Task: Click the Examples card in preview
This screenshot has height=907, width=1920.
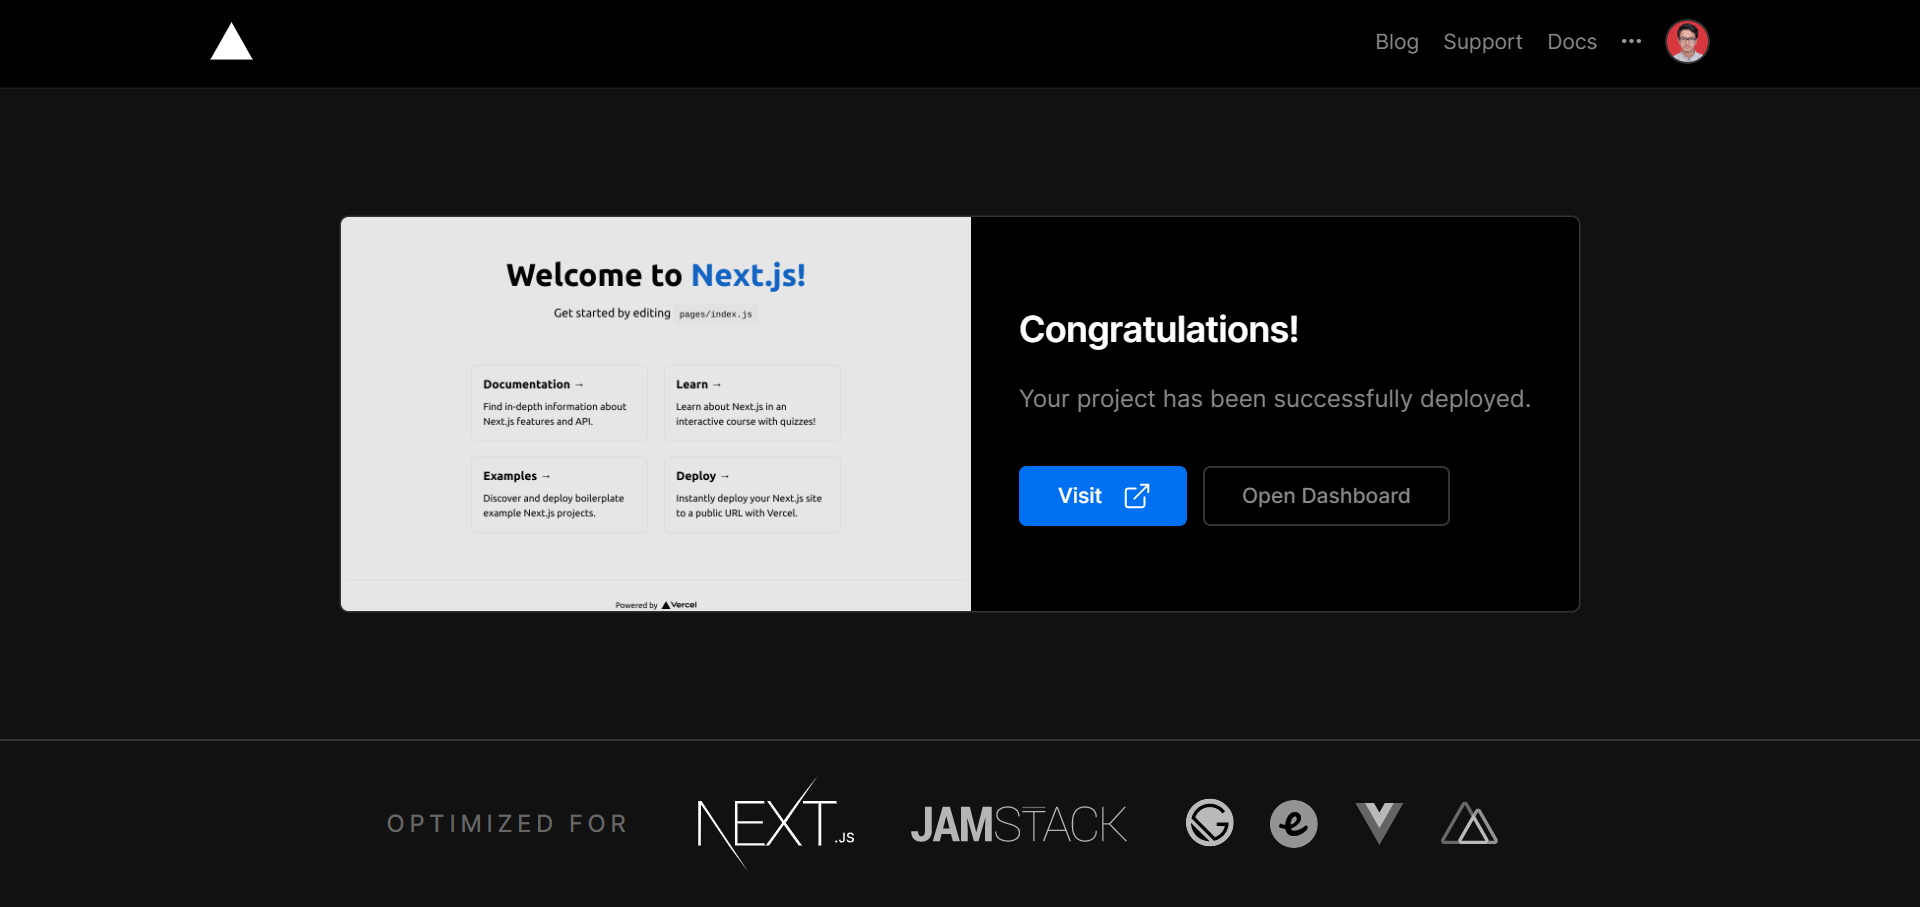Action: point(559,495)
